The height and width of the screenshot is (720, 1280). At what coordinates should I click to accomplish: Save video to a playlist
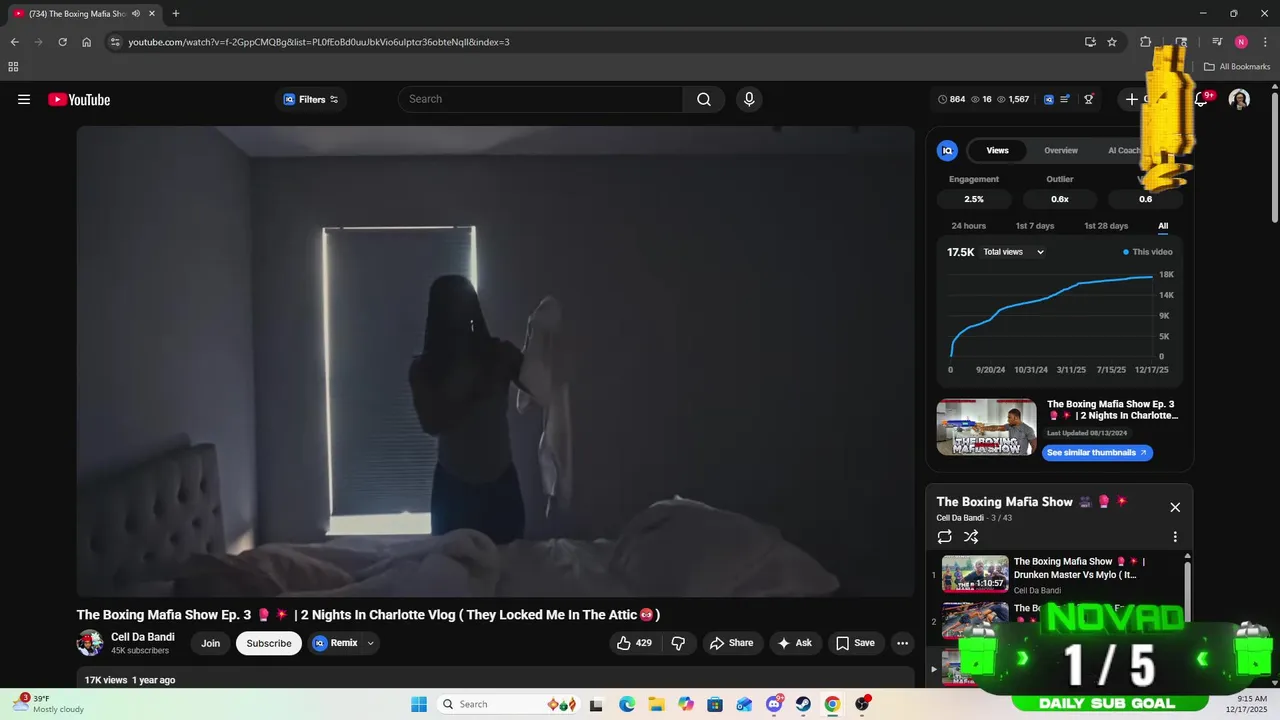[x=855, y=643]
